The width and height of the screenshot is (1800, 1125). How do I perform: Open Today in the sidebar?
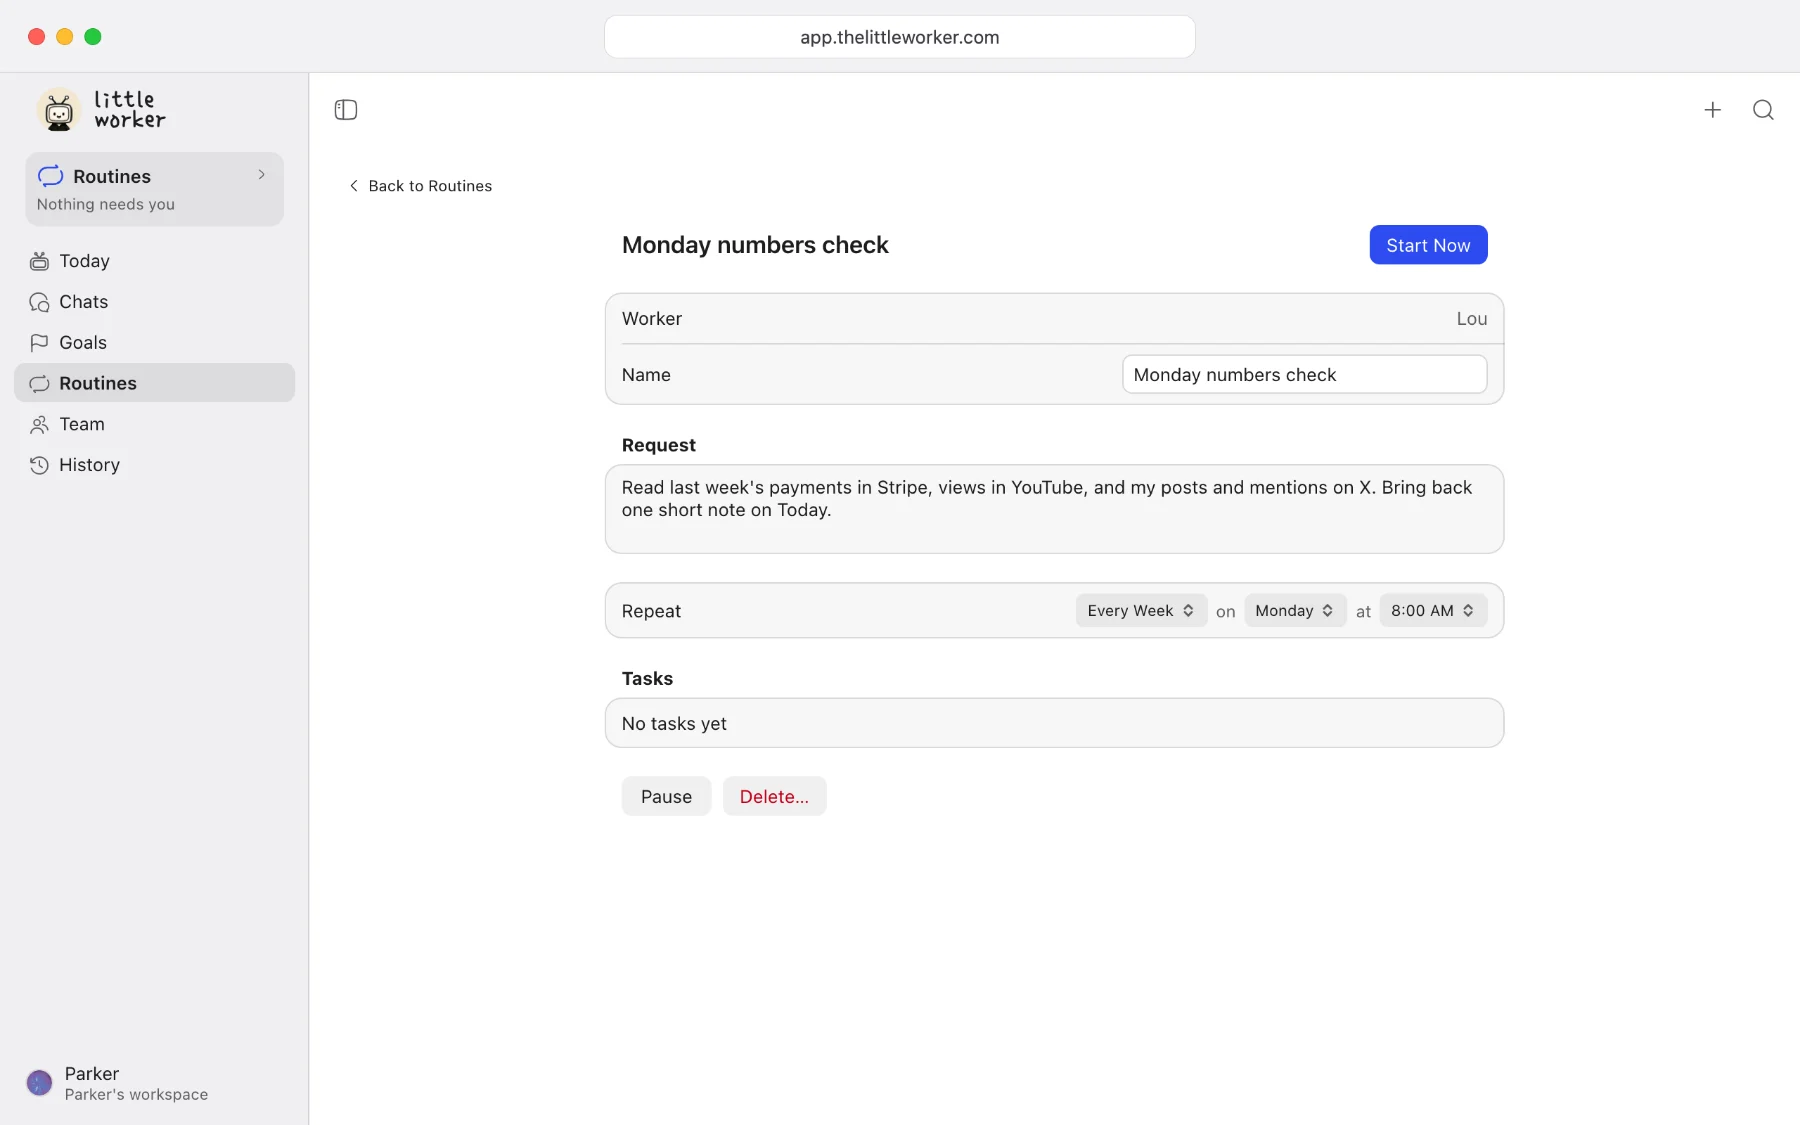click(x=154, y=261)
